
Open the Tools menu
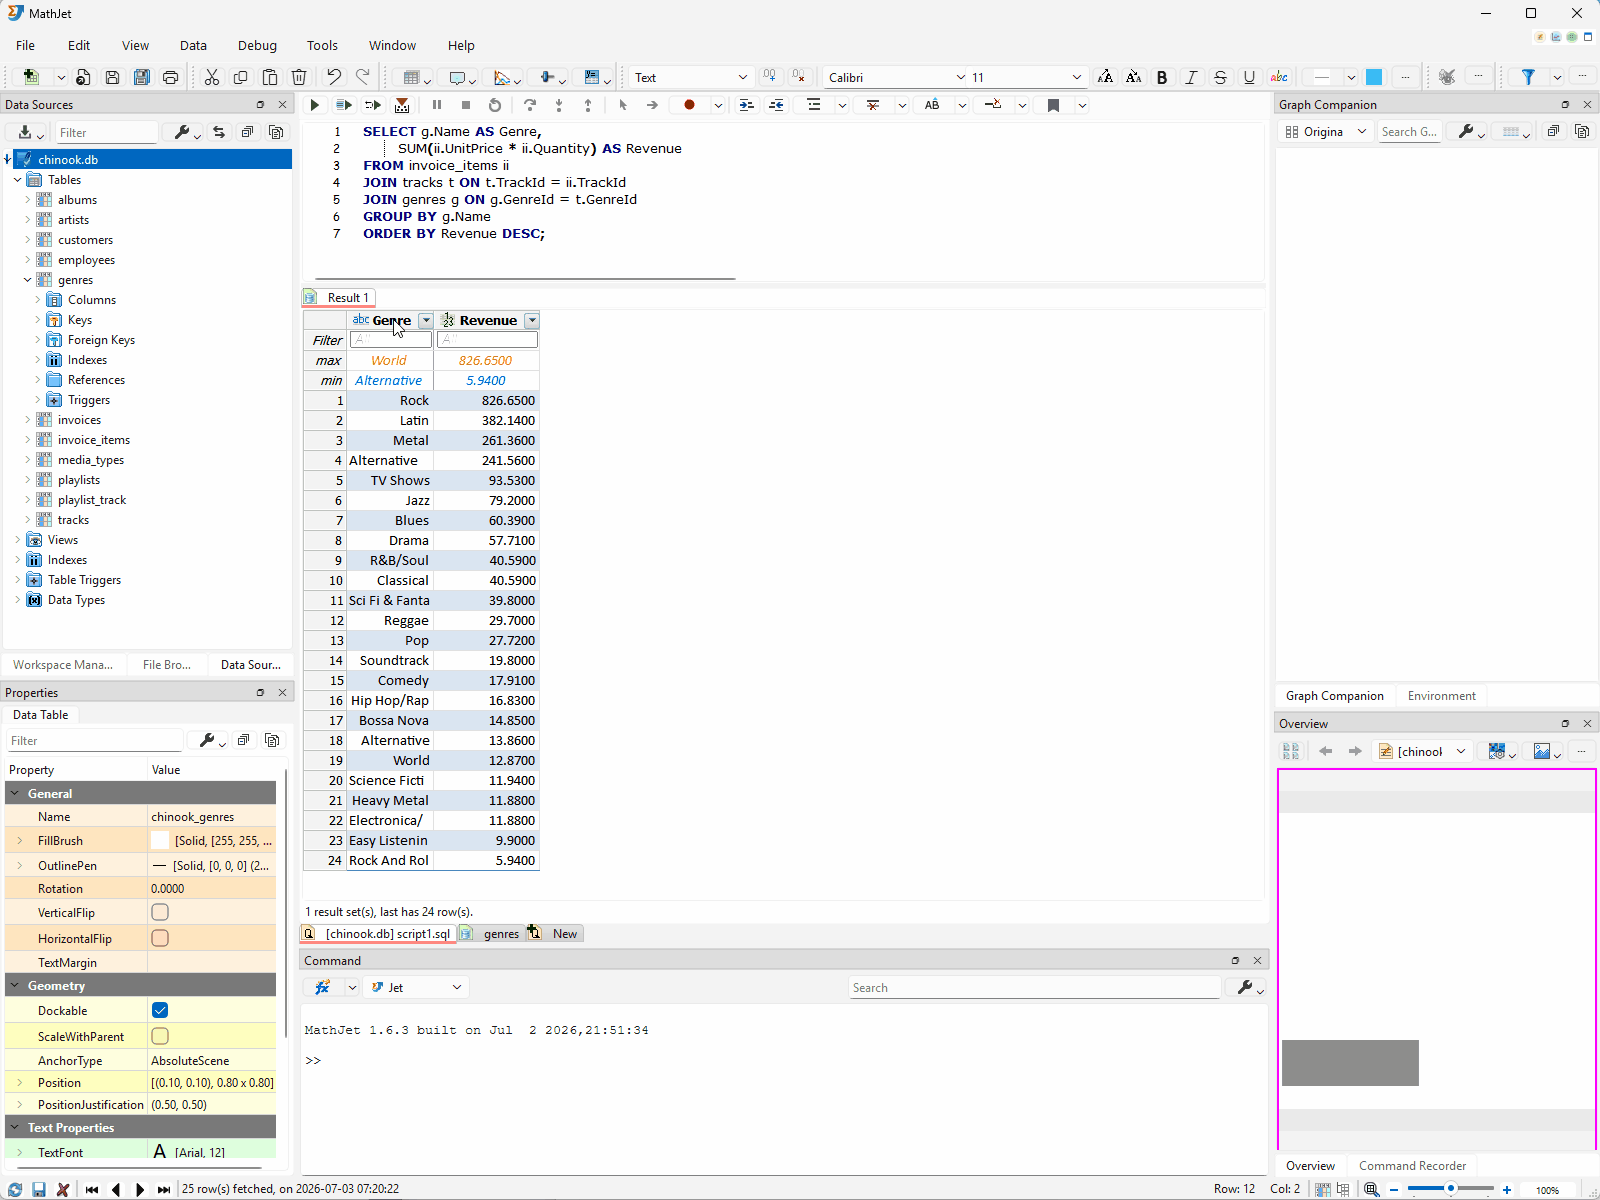(322, 45)
